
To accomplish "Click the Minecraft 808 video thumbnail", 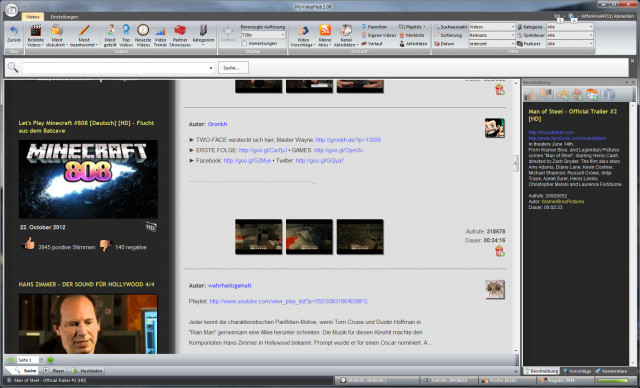I will click(88, 179).
